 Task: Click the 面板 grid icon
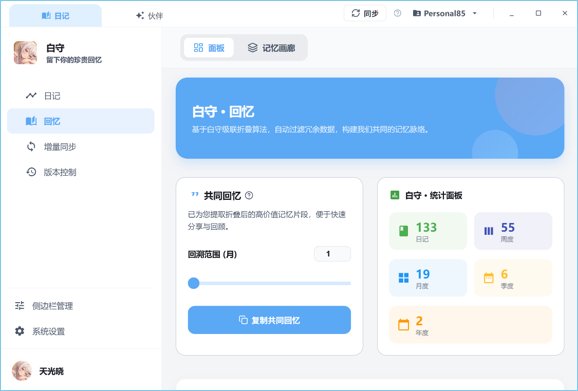198,48
